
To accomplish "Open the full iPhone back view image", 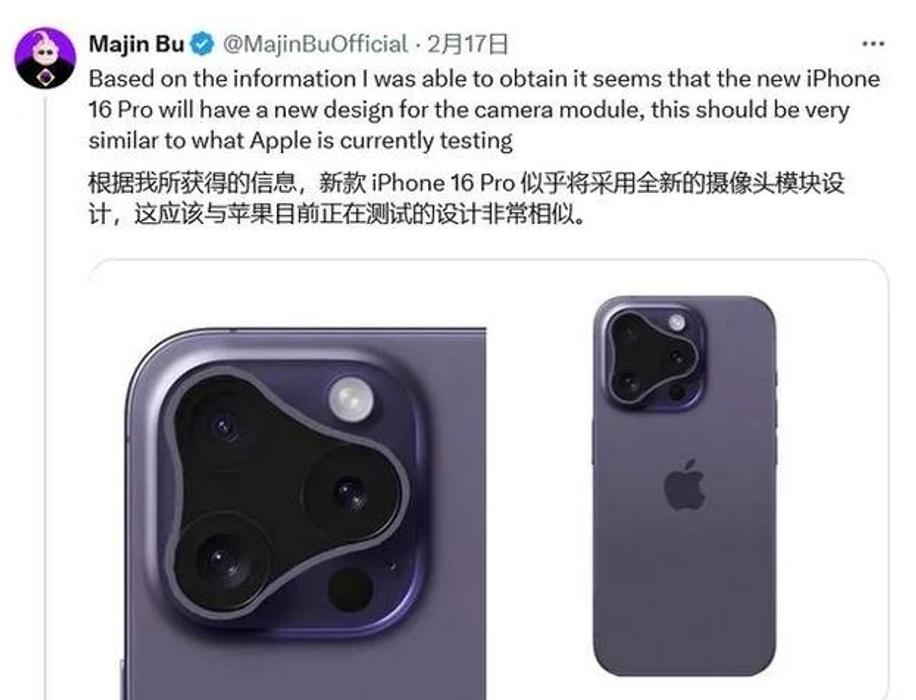I will tap(685, 486).
